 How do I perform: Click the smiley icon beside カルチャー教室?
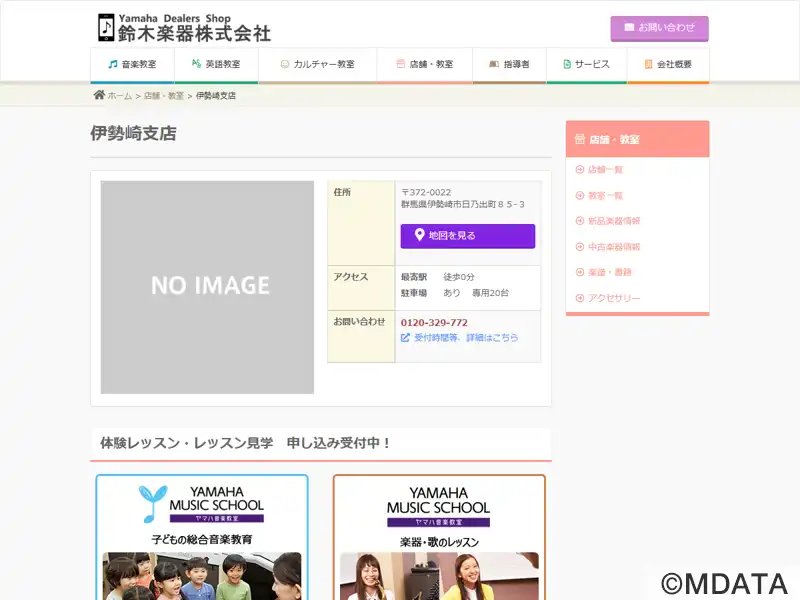click(285, 64)
